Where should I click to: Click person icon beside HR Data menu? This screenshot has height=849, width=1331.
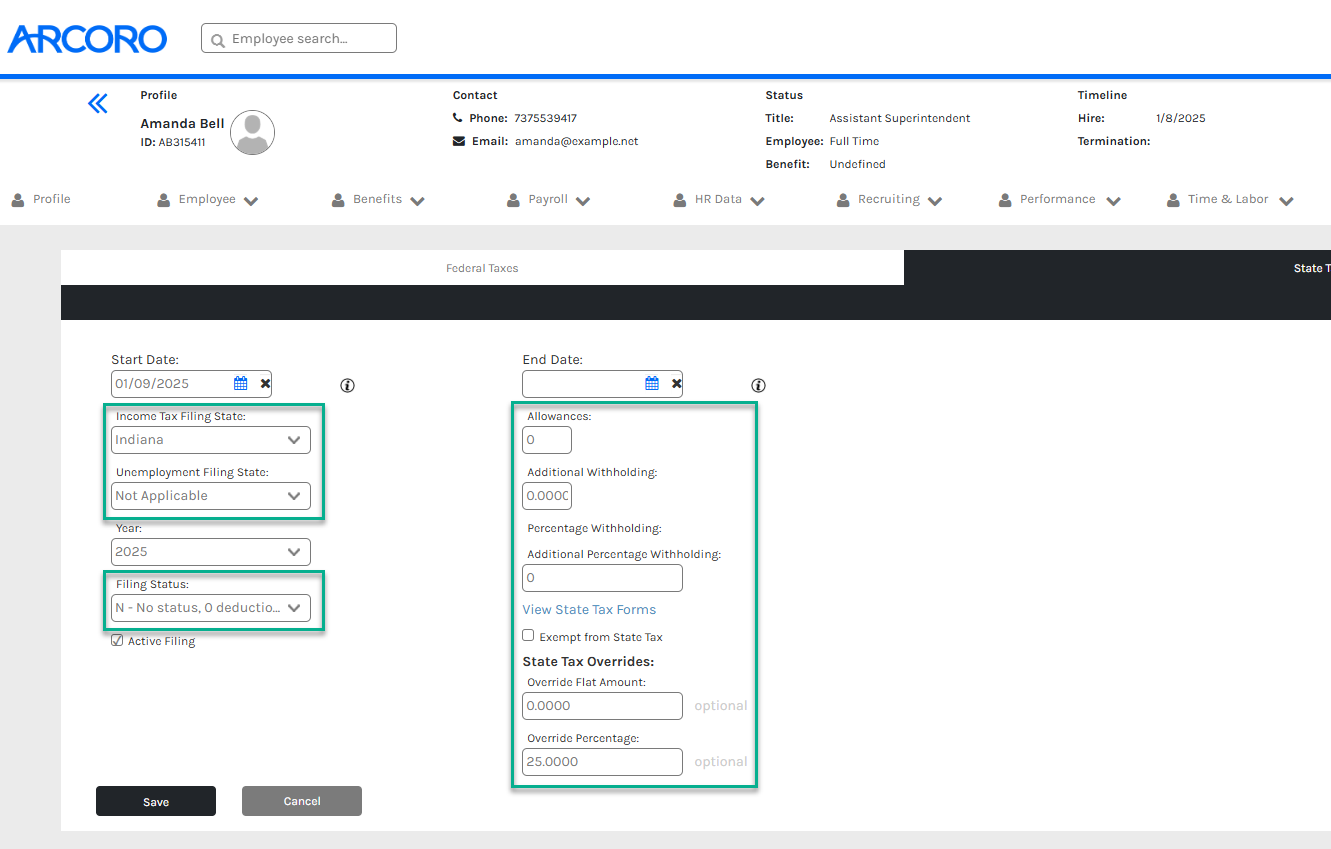click(x=680, y=200)
